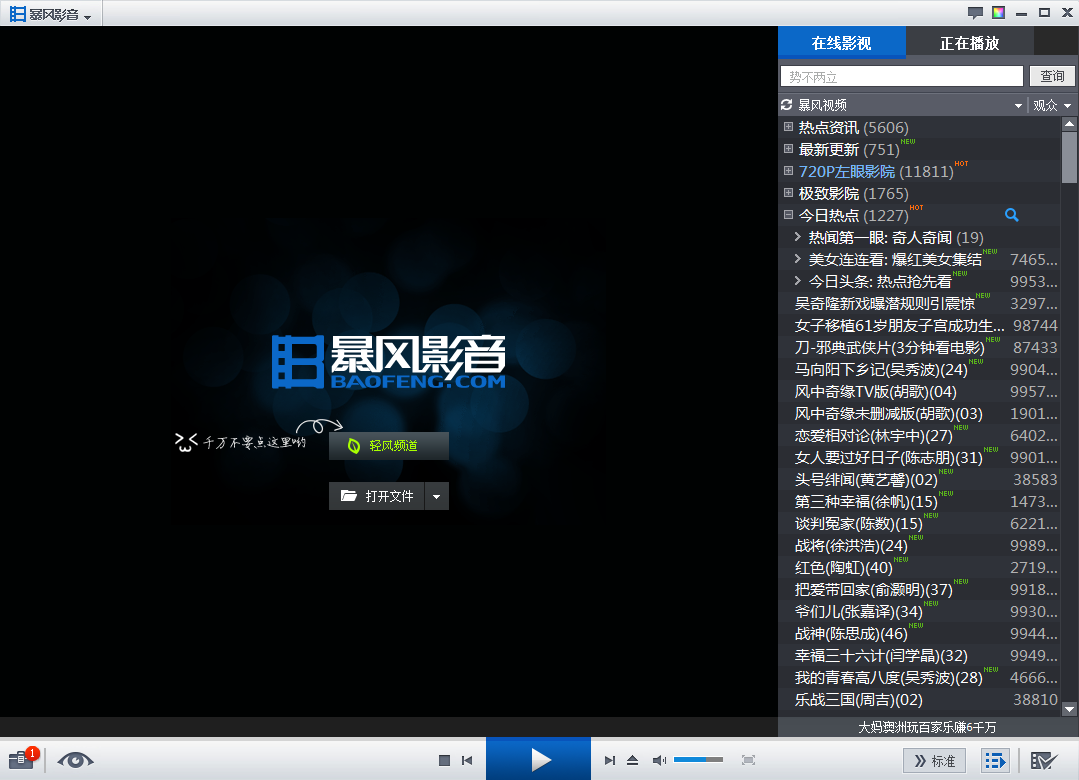Screen dimensions: 1079x780
Task: Adjust the volume slider
Action: point(698,759)
